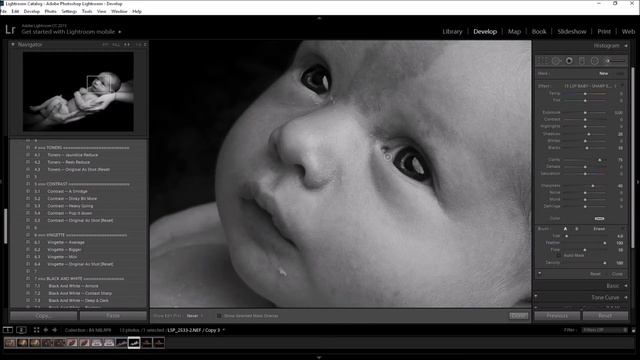Set Navigator zoom to FILL
This screenshot has height=360, width=640.
tap(116, 44)
